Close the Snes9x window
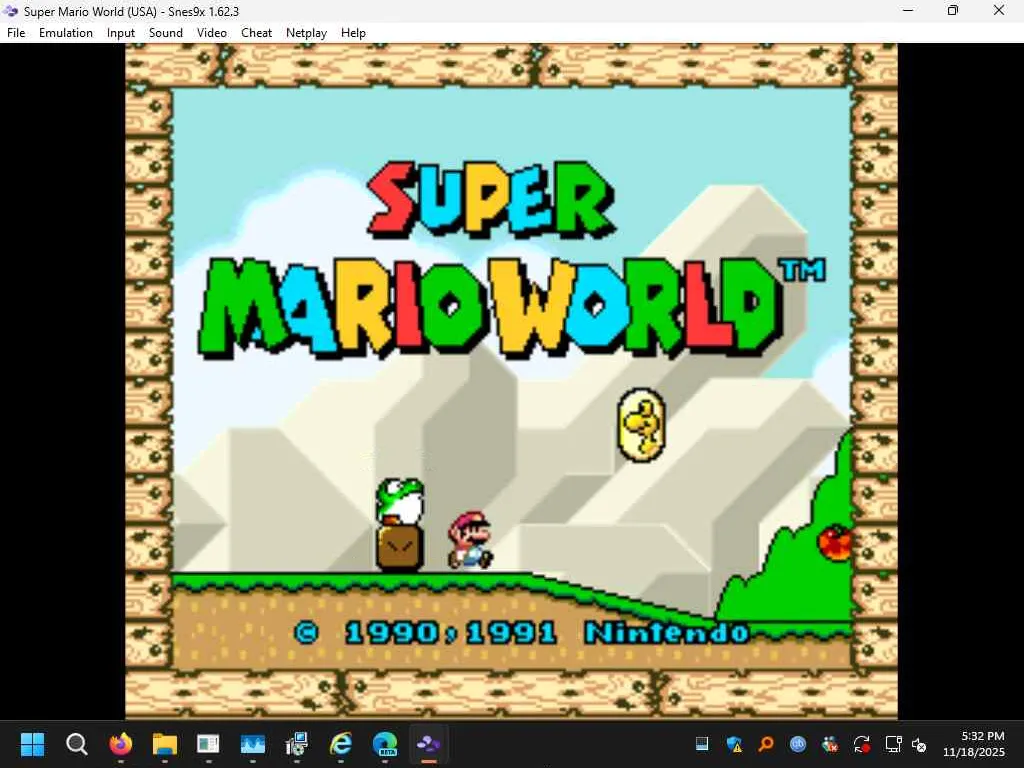The image size is (1024, 768). [x=999, y=10]
